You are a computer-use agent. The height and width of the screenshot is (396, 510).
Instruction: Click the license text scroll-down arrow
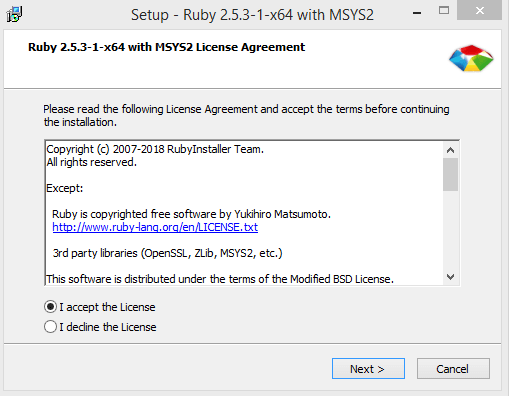pyautogui.click(x=451, y=277)
